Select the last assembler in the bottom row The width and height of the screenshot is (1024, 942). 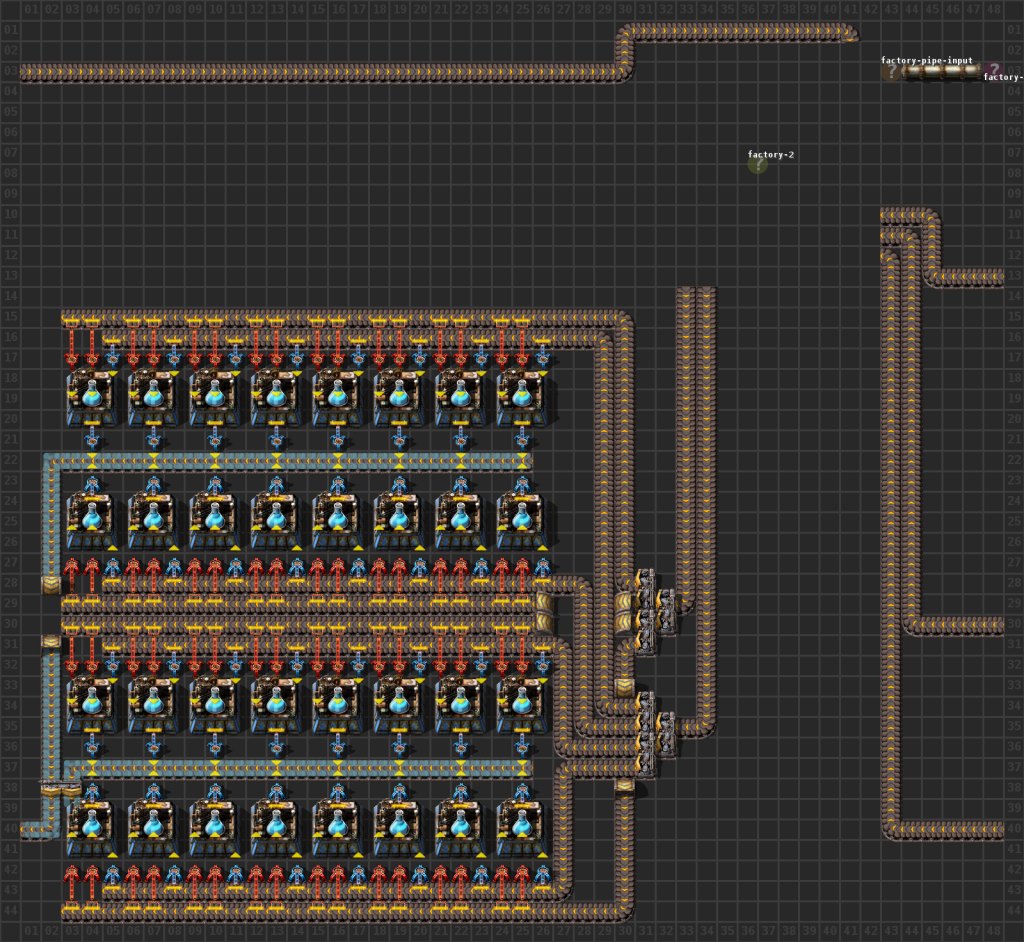(x=520, y=826)
